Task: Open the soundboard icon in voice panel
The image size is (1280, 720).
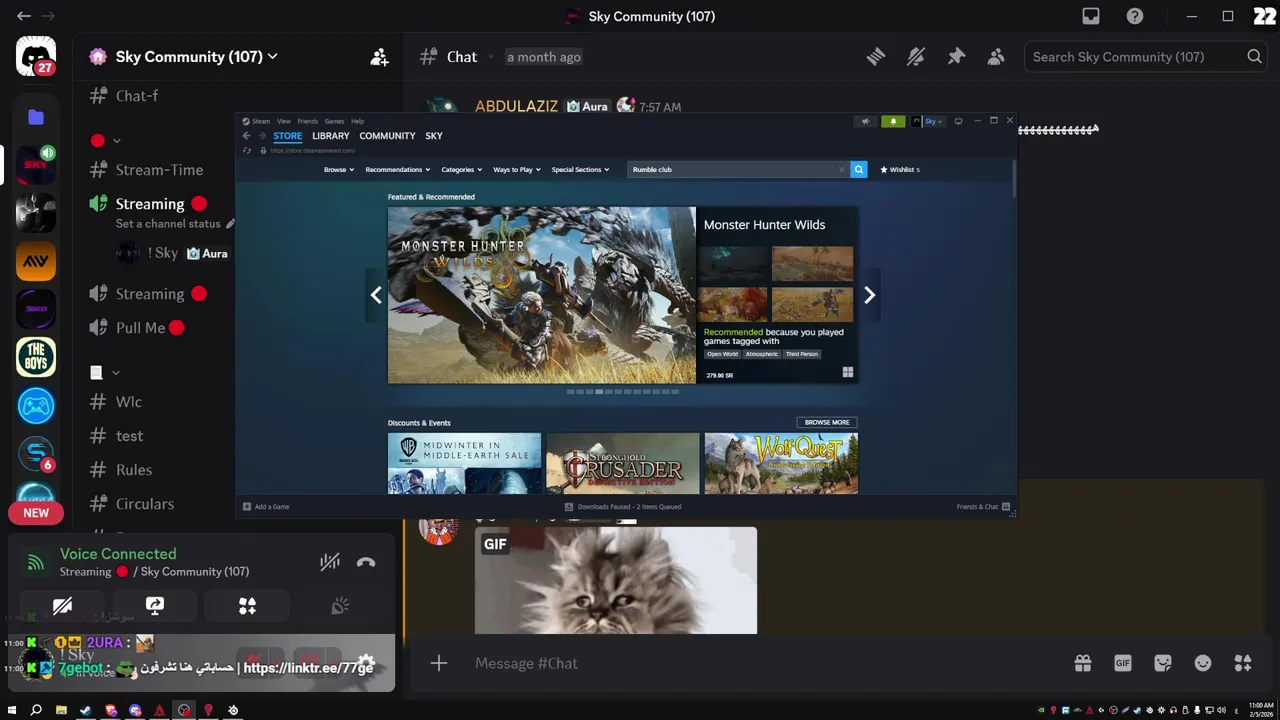Action: click(x=340, y=606)
